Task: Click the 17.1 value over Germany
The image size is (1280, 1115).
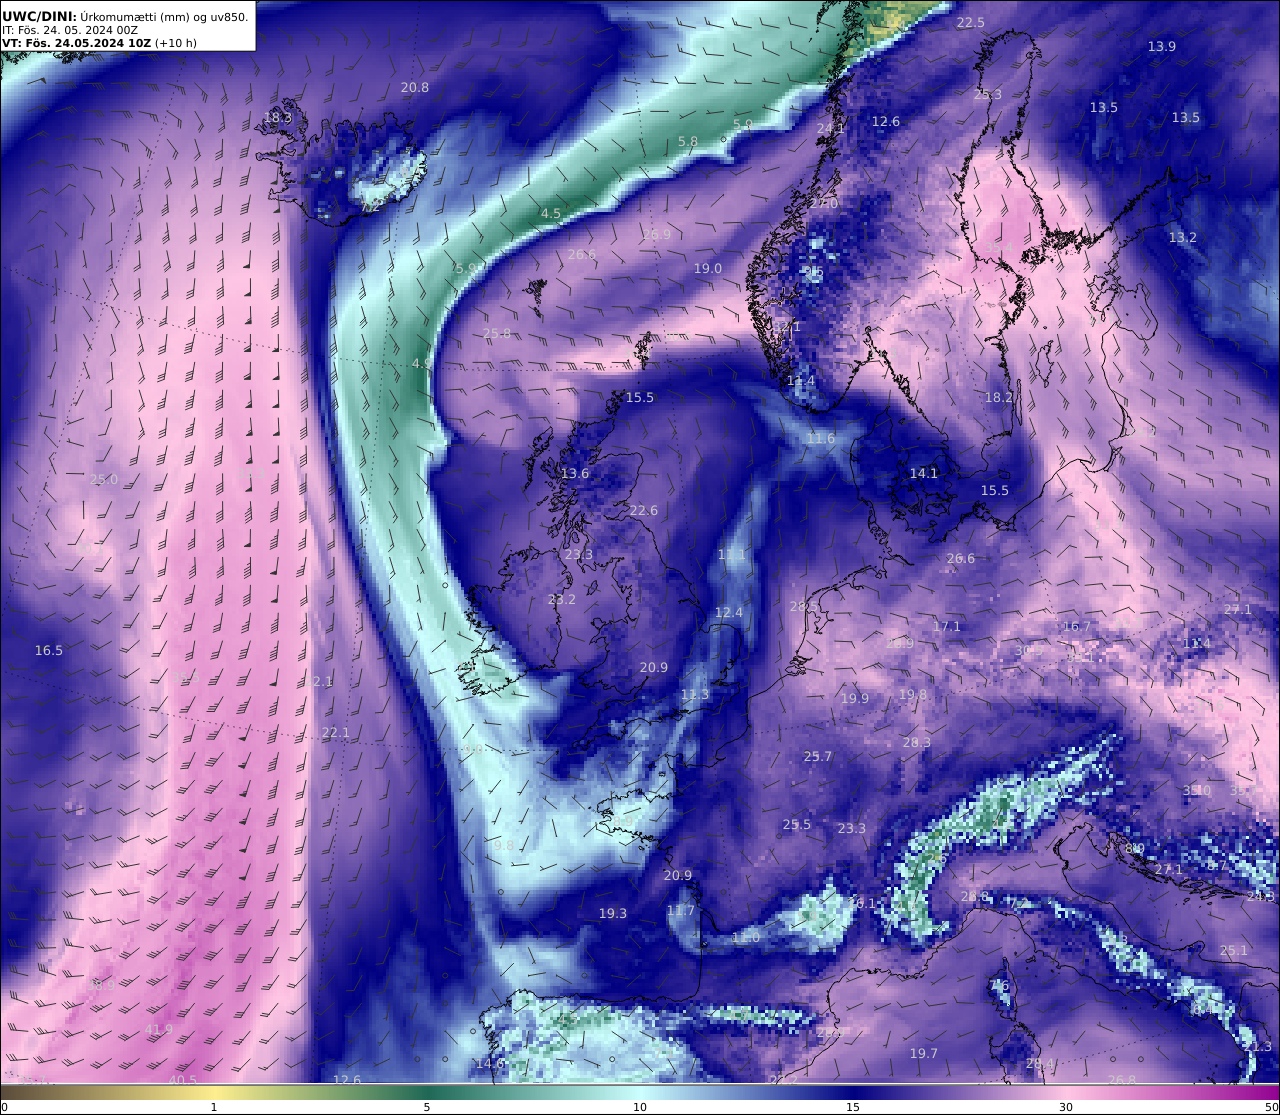Action: [x=947, y=627]
